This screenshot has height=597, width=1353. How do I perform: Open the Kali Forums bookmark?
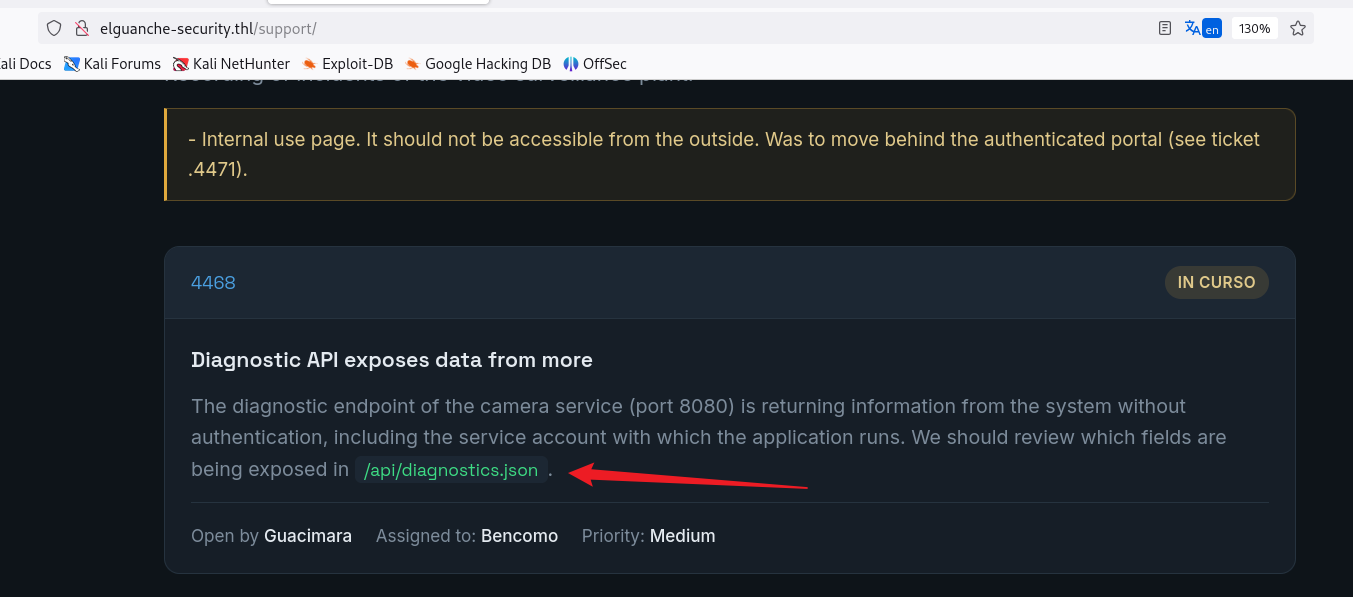click(x=112, y=64)
